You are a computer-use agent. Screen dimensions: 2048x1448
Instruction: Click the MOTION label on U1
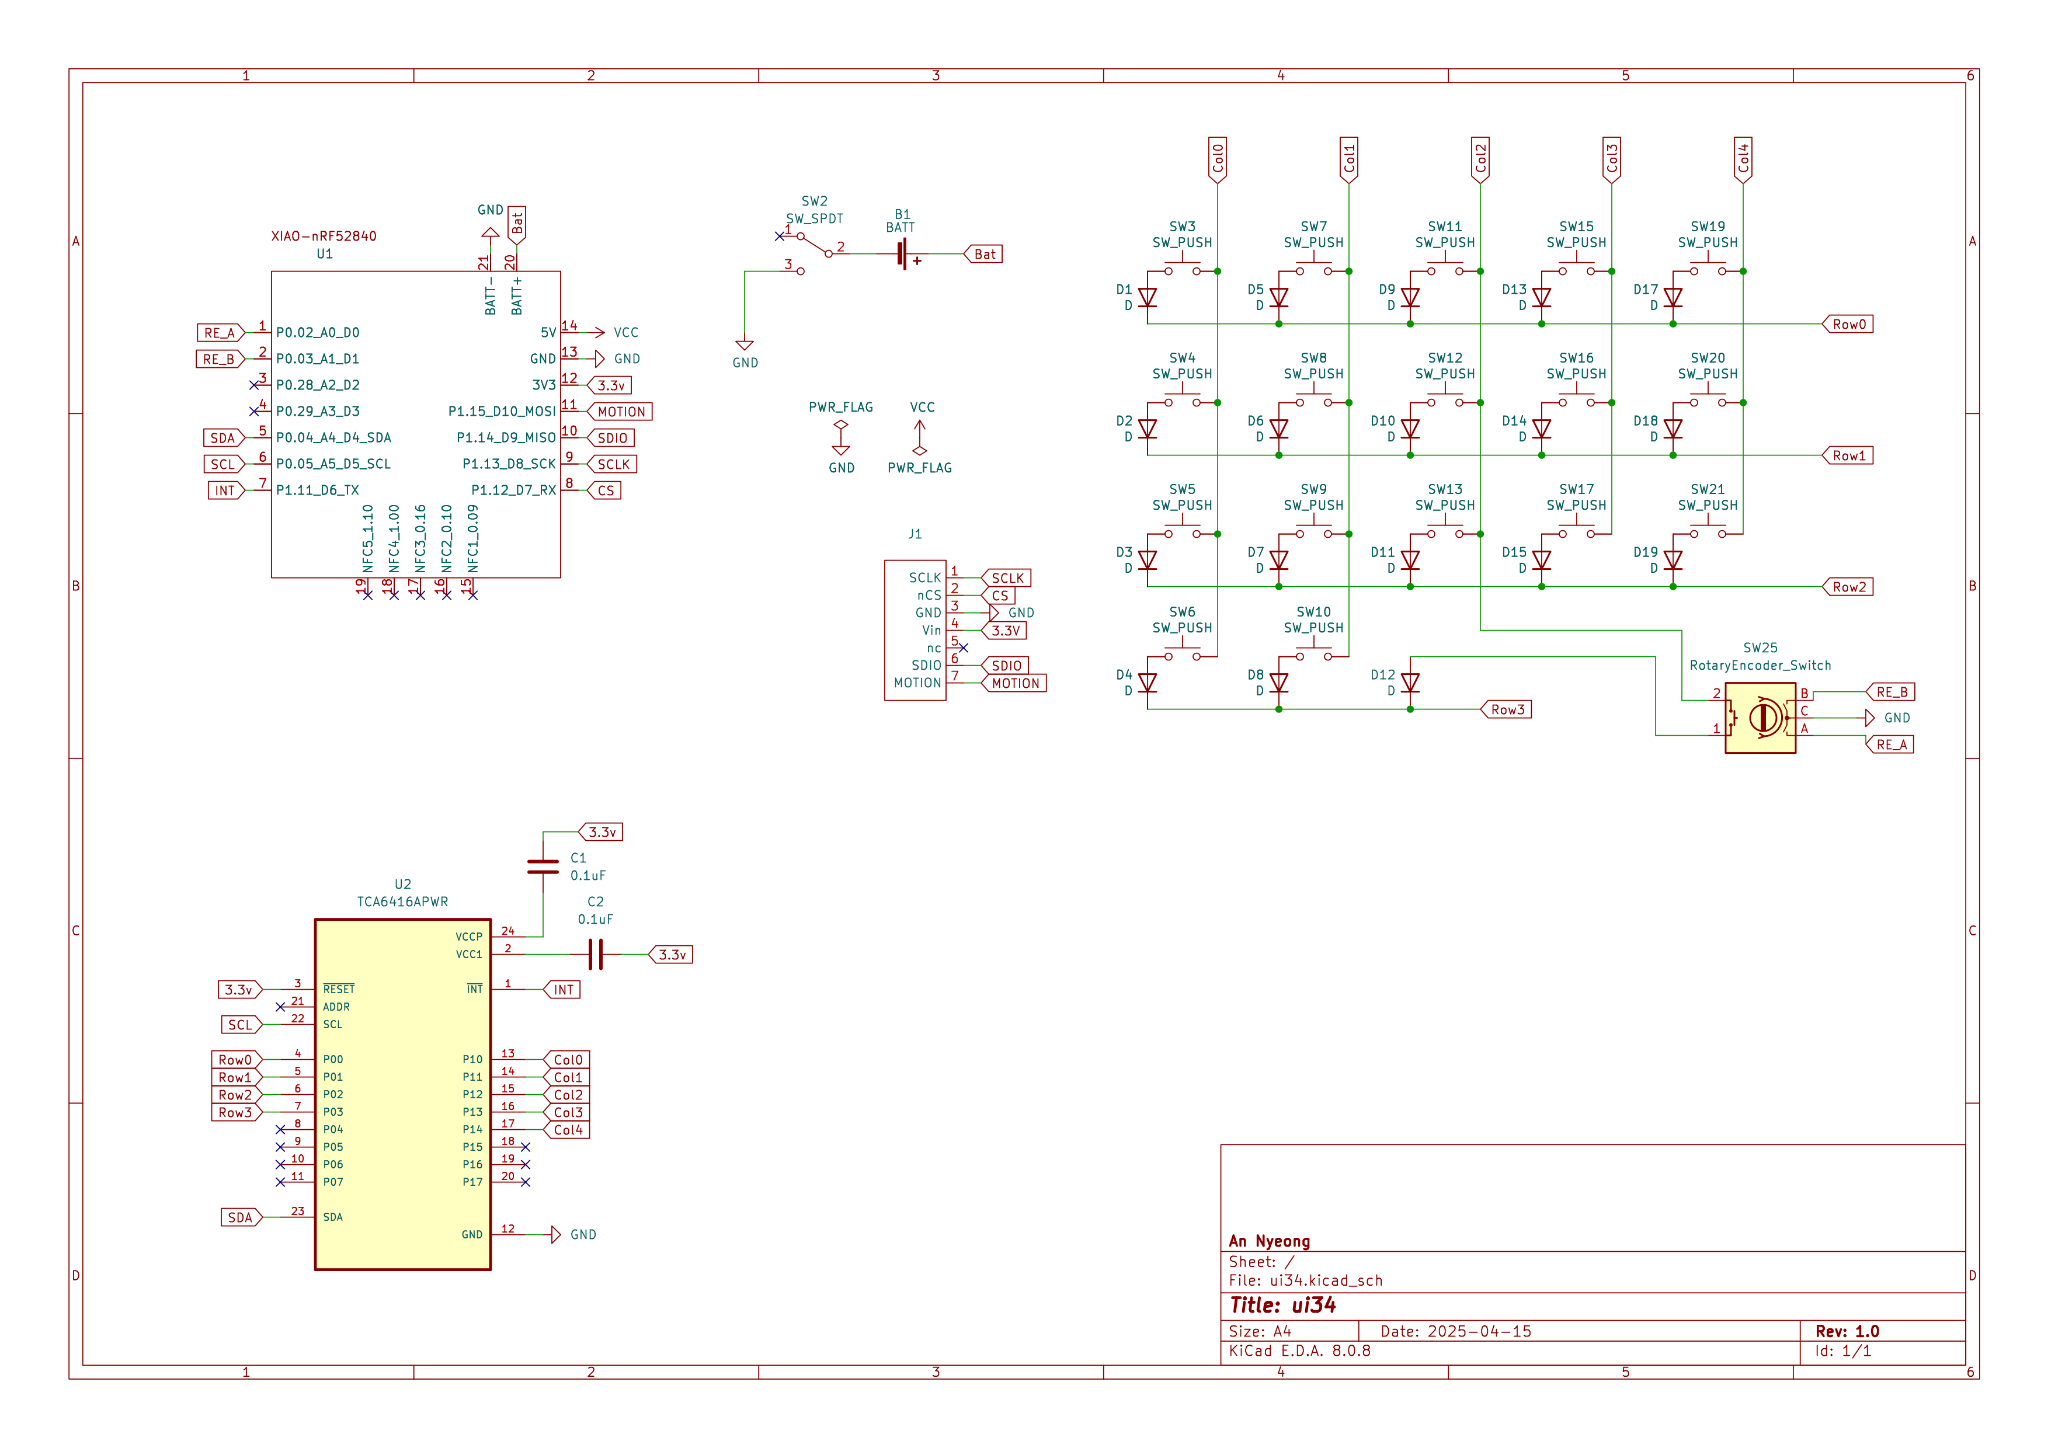pos(621,412)
